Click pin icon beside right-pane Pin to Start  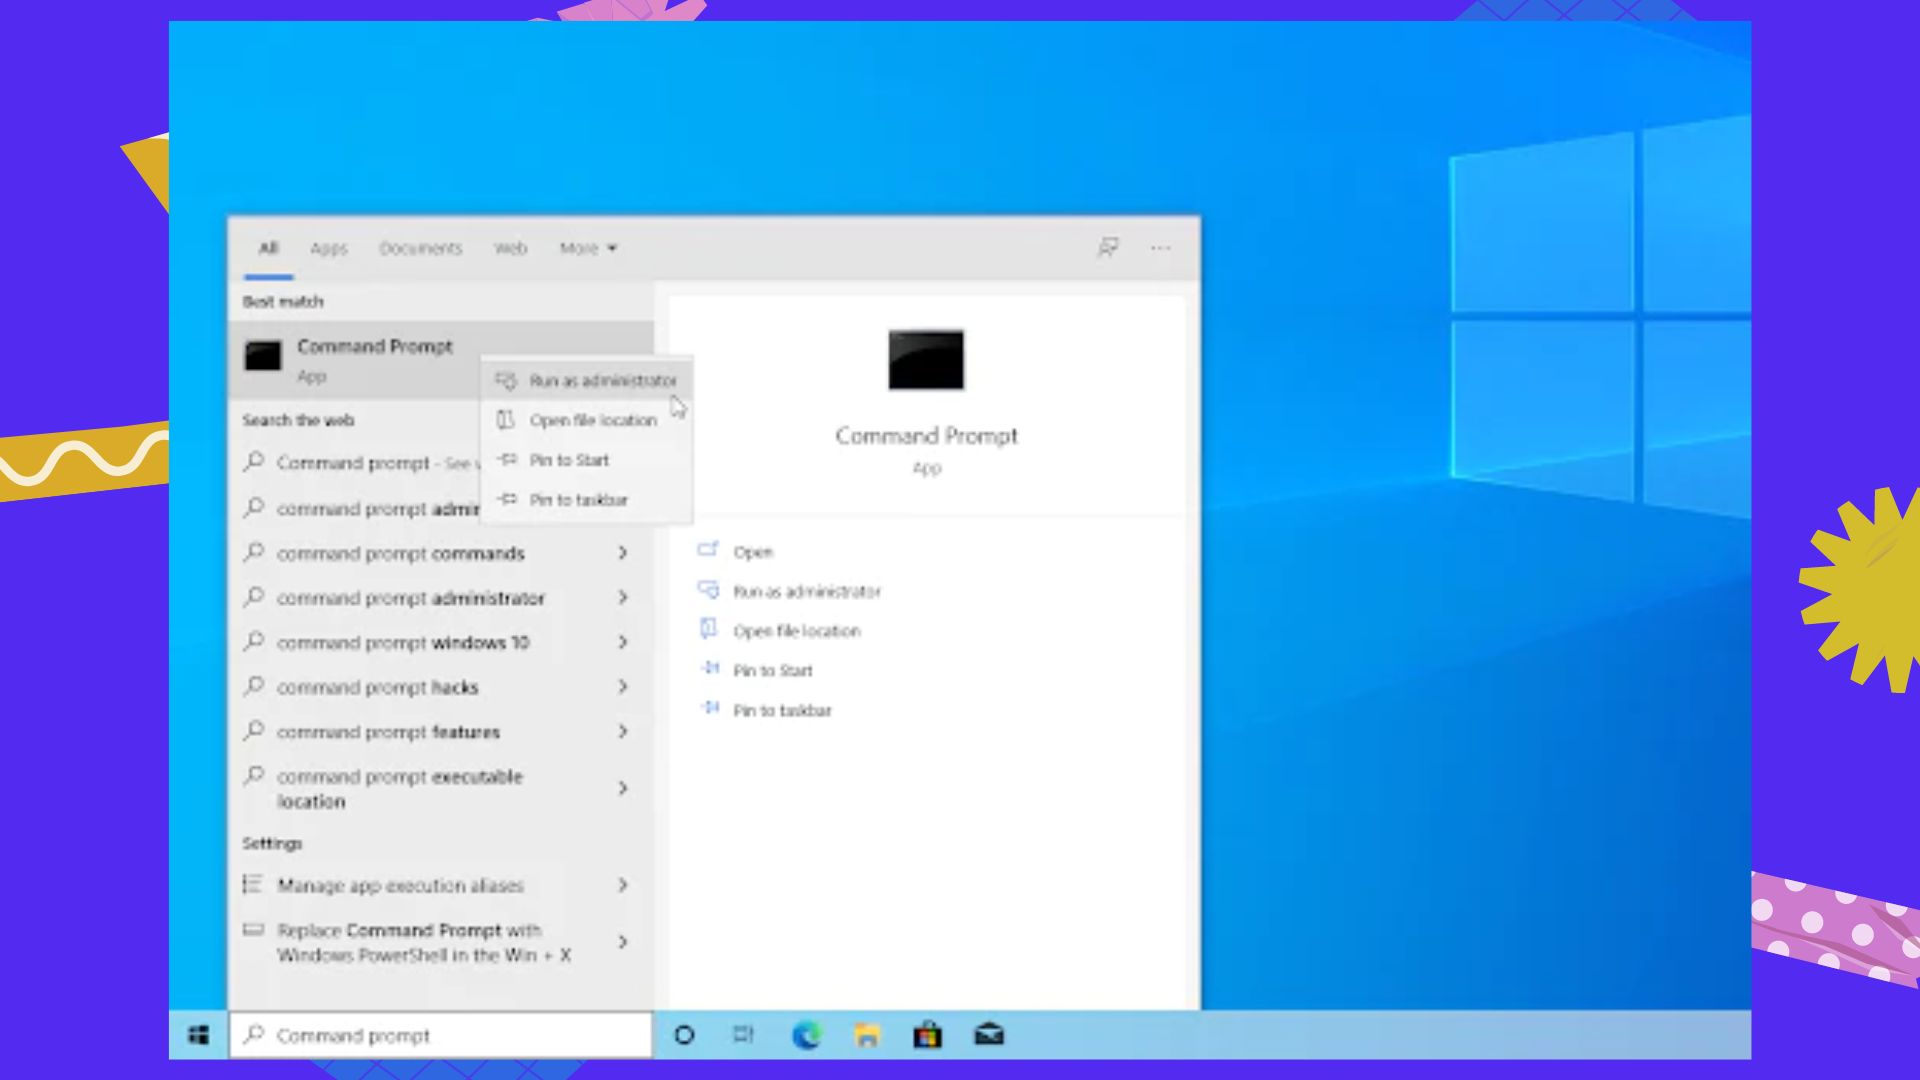point(709,669)
